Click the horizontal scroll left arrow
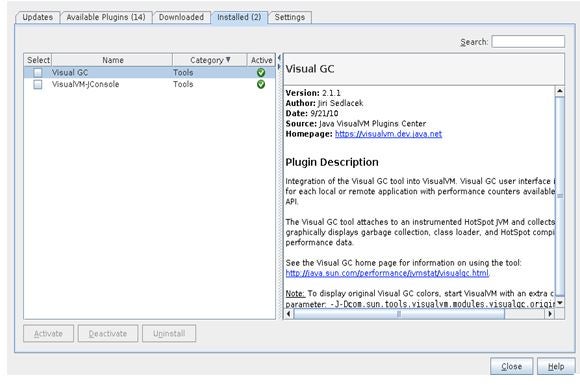The width and height of the screenshot is (580, 385). (289, 314)
